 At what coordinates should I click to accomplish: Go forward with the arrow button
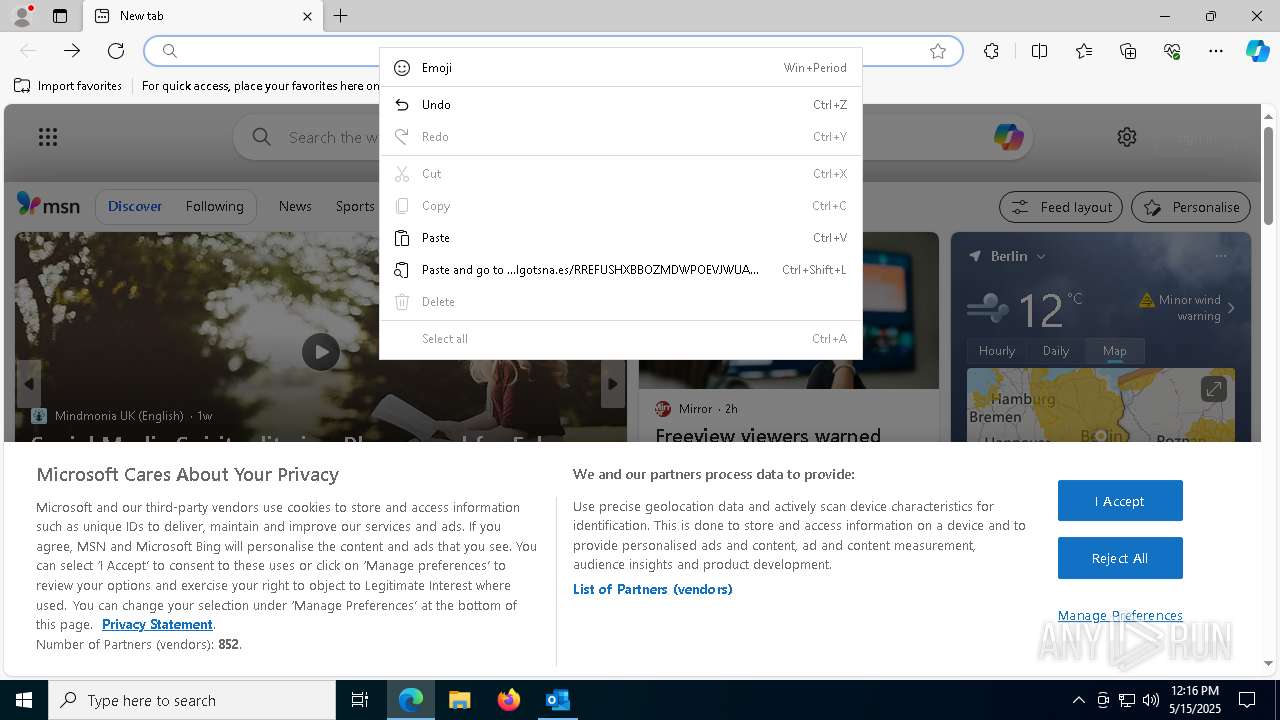pyautogui.click(x=72, y=51)
